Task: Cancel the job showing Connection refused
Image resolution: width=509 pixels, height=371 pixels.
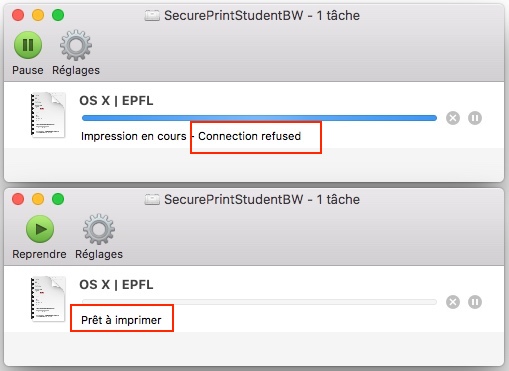Action: (453, 118)
